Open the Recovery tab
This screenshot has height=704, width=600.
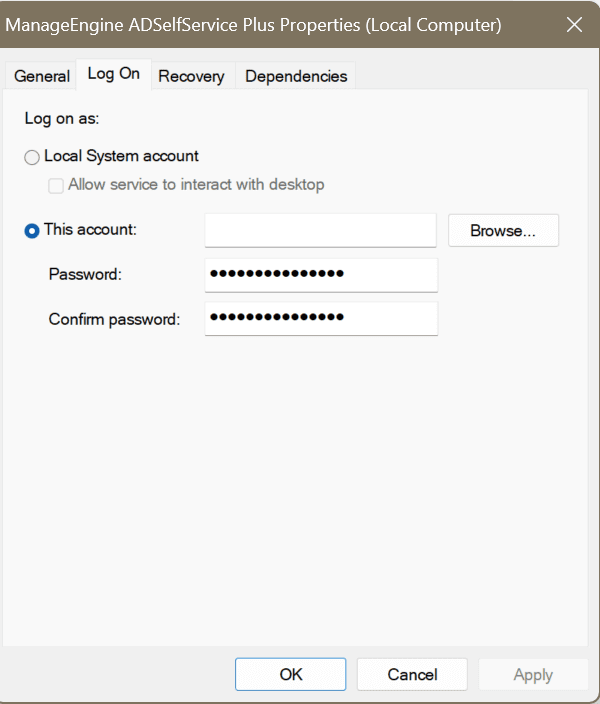click(x=191, y=76)
